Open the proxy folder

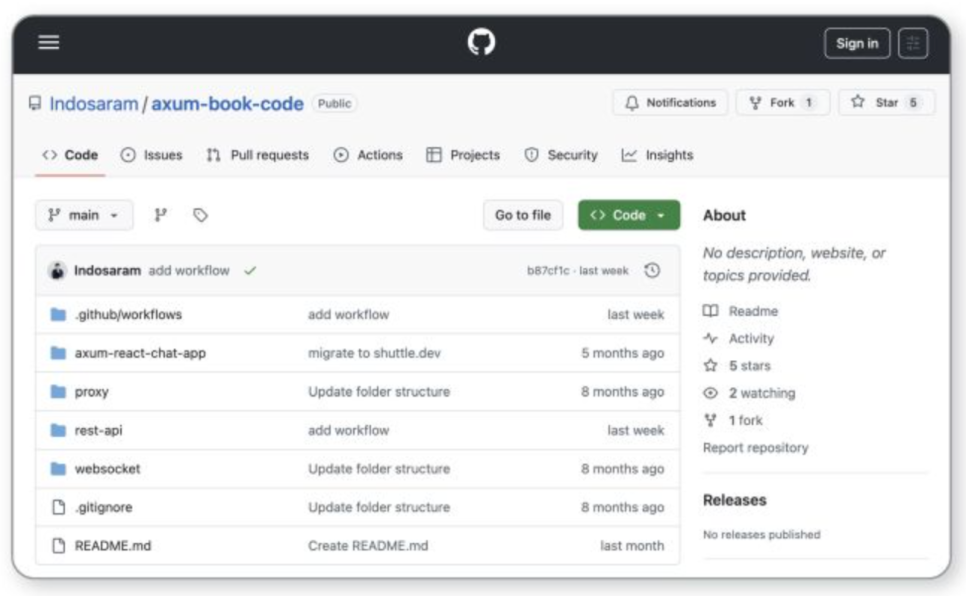(92, 392)
